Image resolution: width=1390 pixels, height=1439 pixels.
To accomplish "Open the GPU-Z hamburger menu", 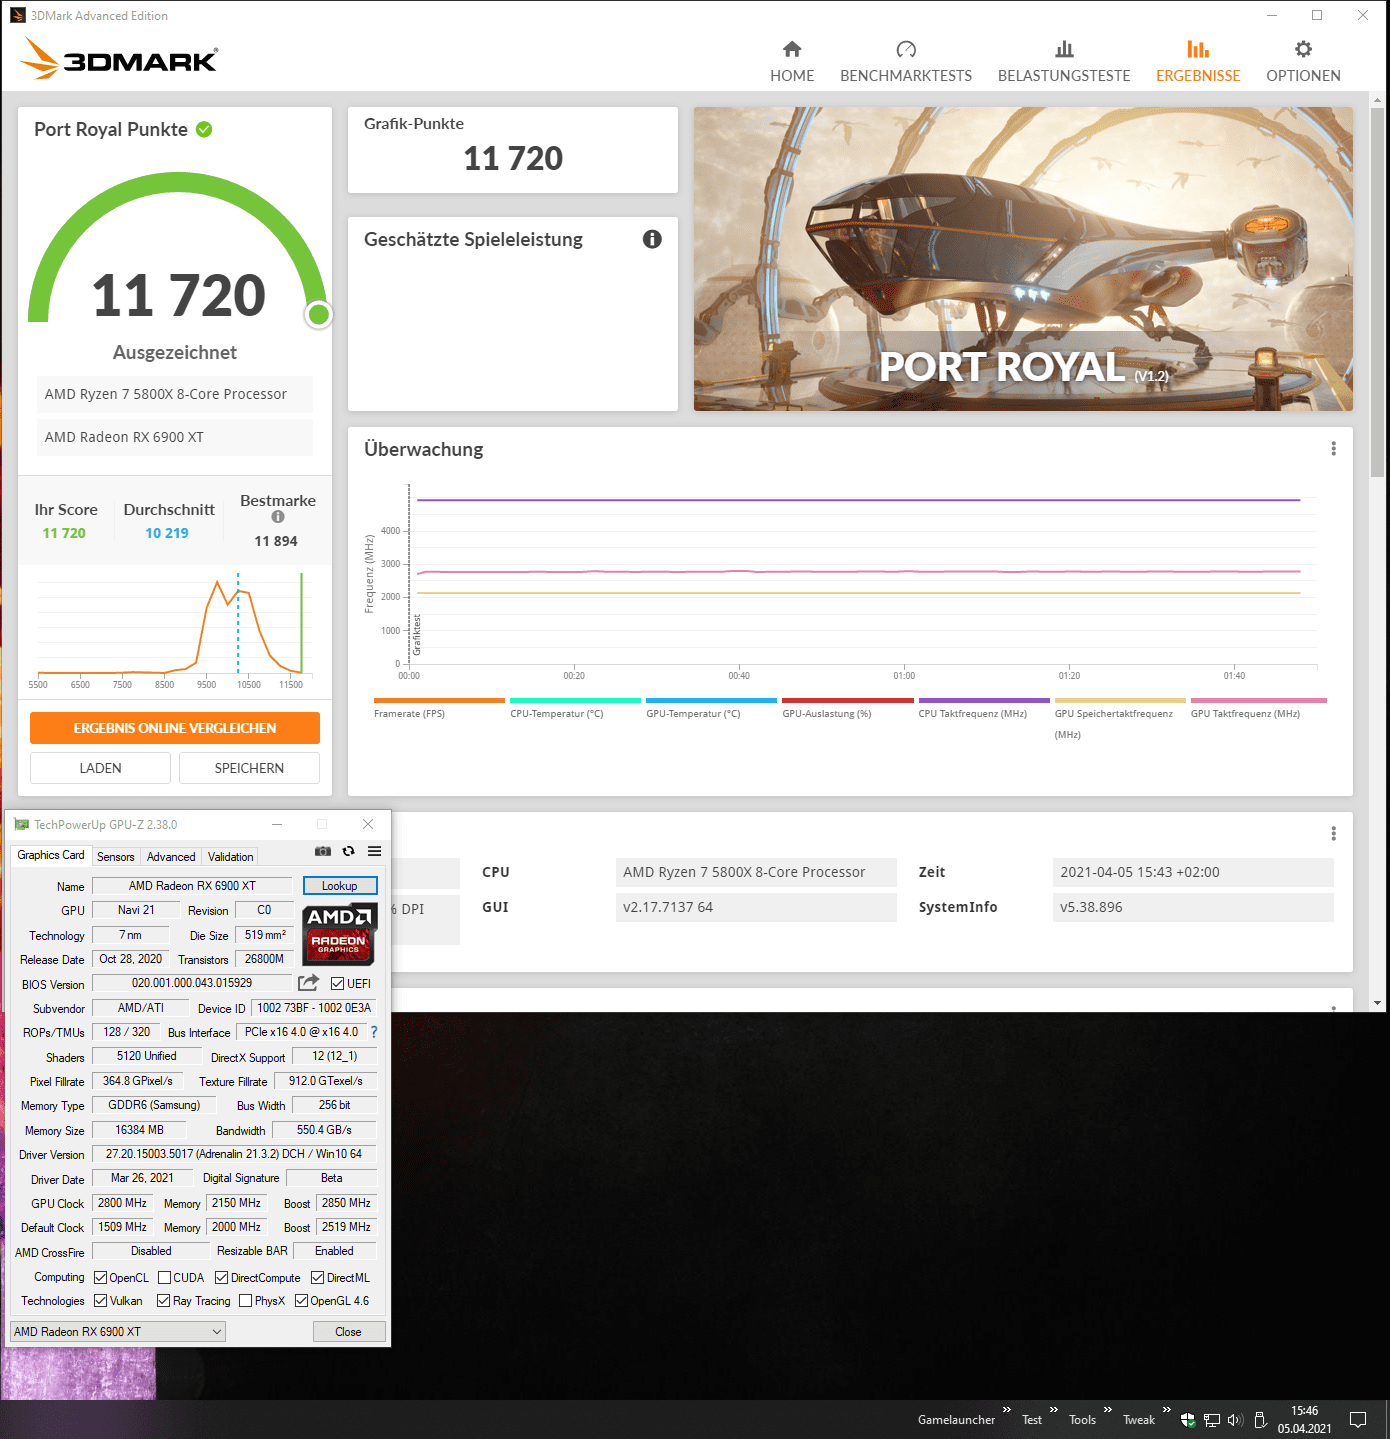I will [x=374, y=851].
